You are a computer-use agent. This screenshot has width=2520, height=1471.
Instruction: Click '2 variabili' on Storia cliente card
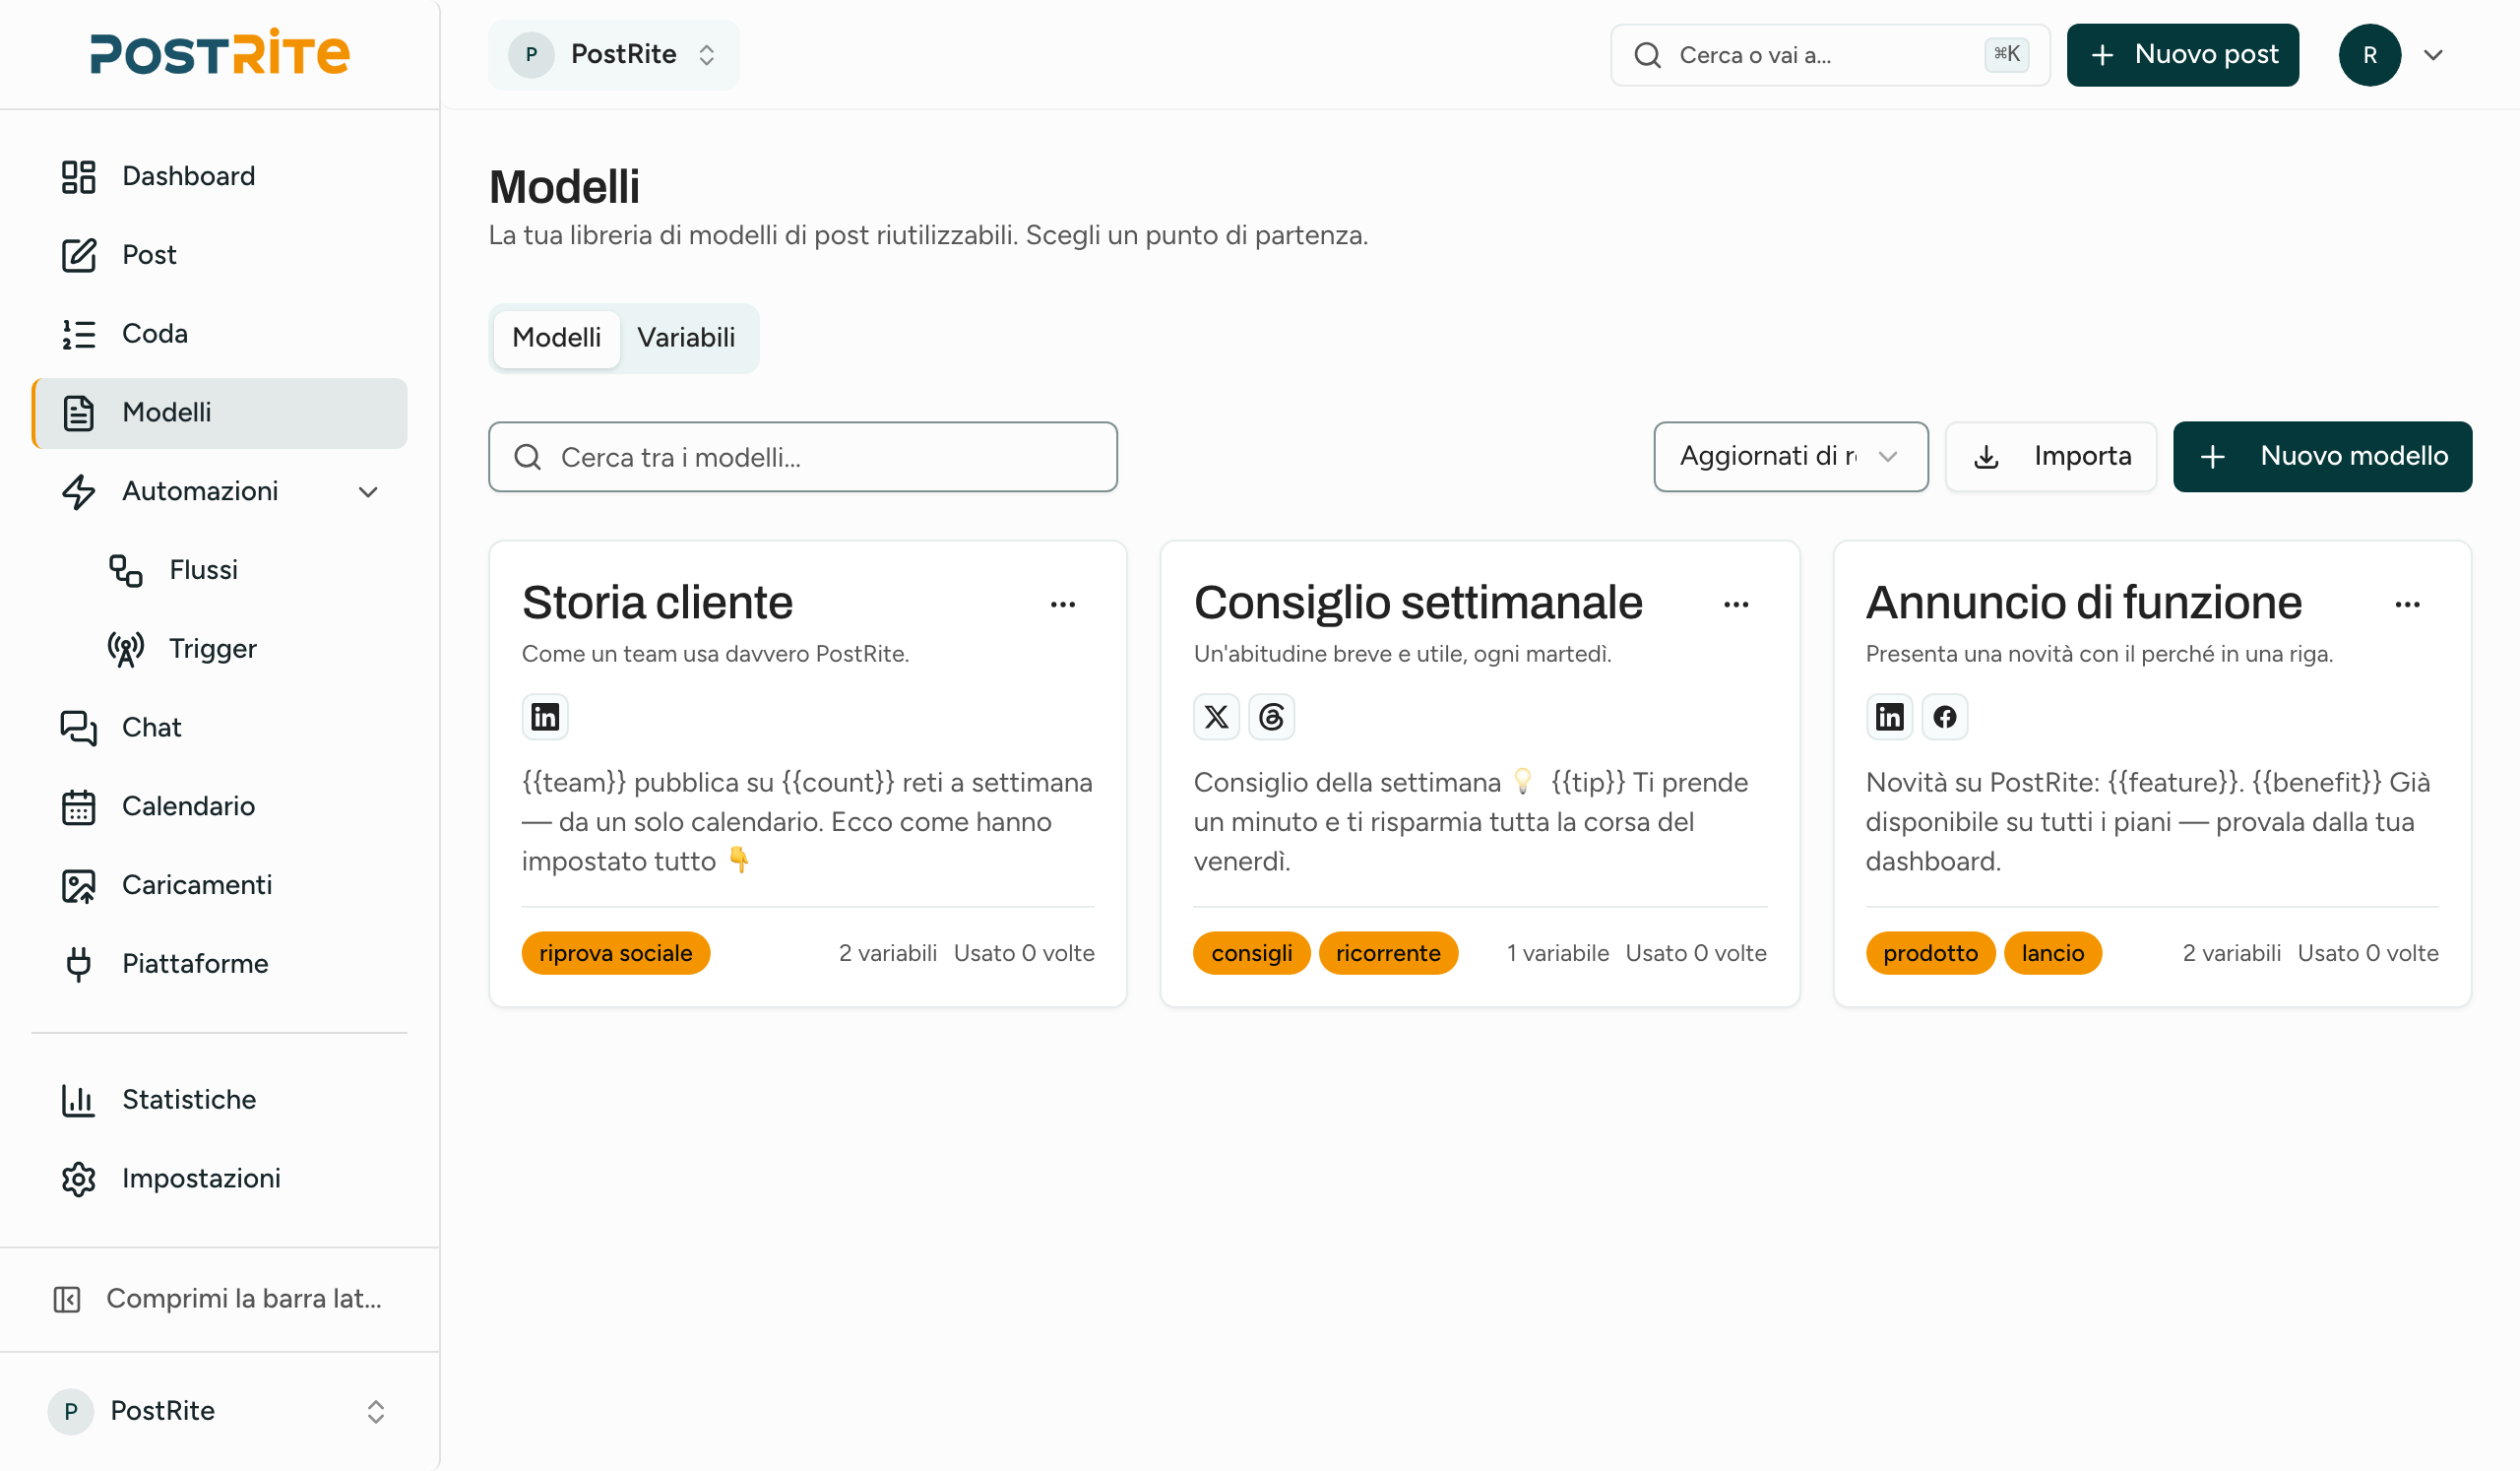tap(888, 954)
